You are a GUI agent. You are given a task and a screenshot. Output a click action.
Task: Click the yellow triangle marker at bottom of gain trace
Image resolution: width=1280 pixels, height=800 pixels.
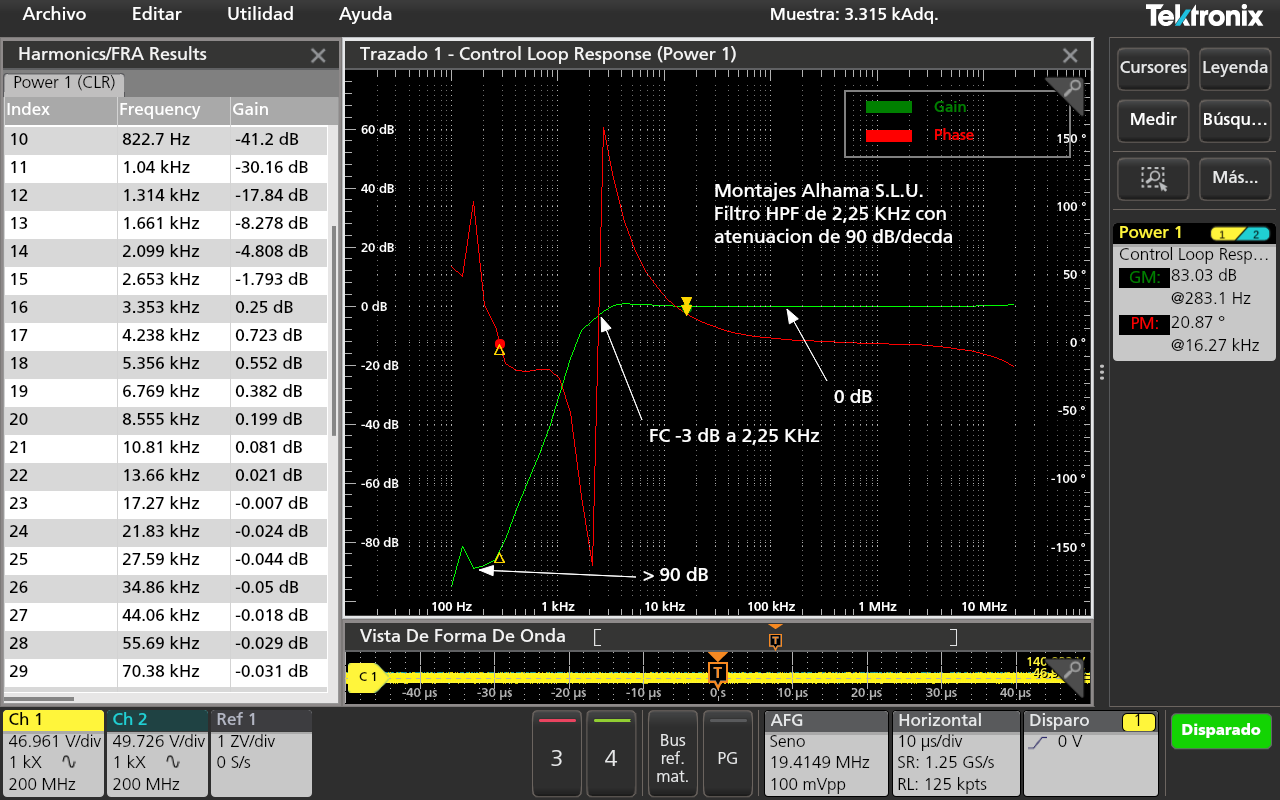pos(499,558)
